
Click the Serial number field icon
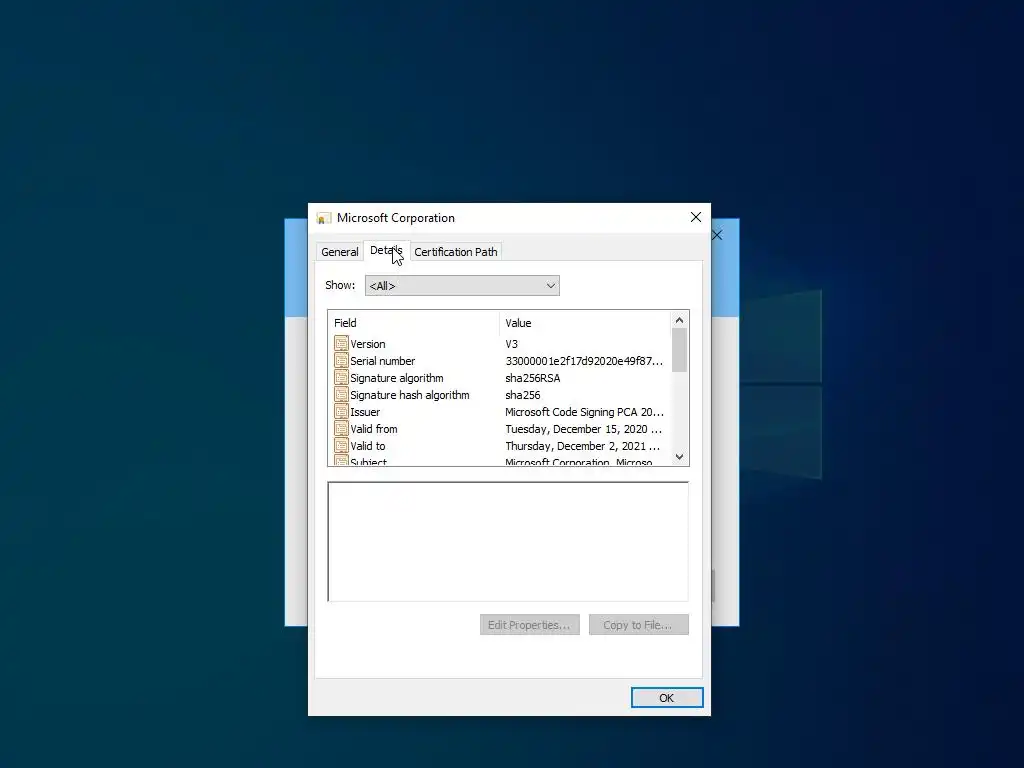[x=341, y=360]
